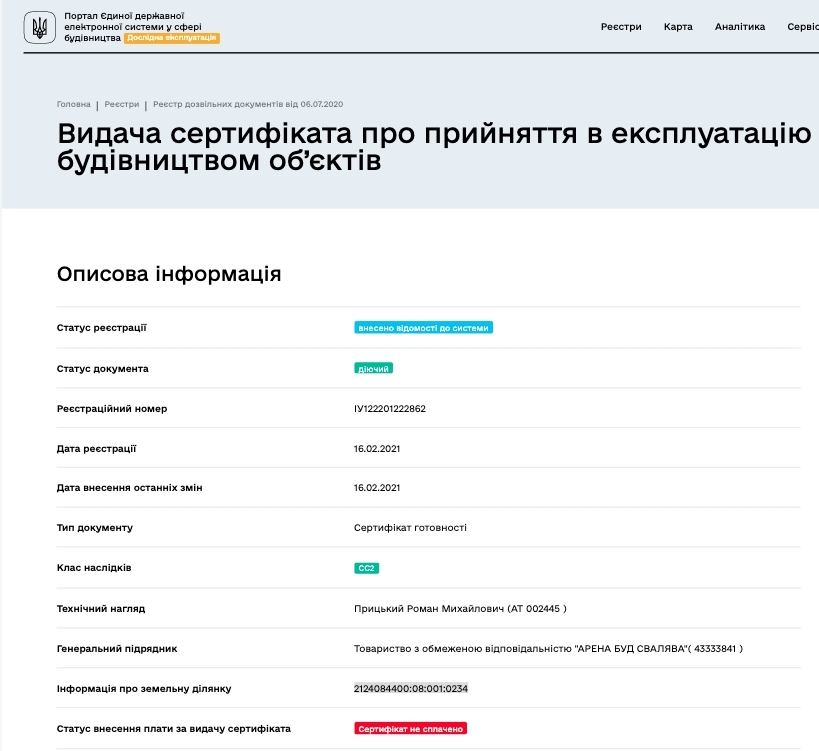Select cadastral number 2124084400:08:001:0234
This screenshot has height=751, width=819.
coord(411,688)
